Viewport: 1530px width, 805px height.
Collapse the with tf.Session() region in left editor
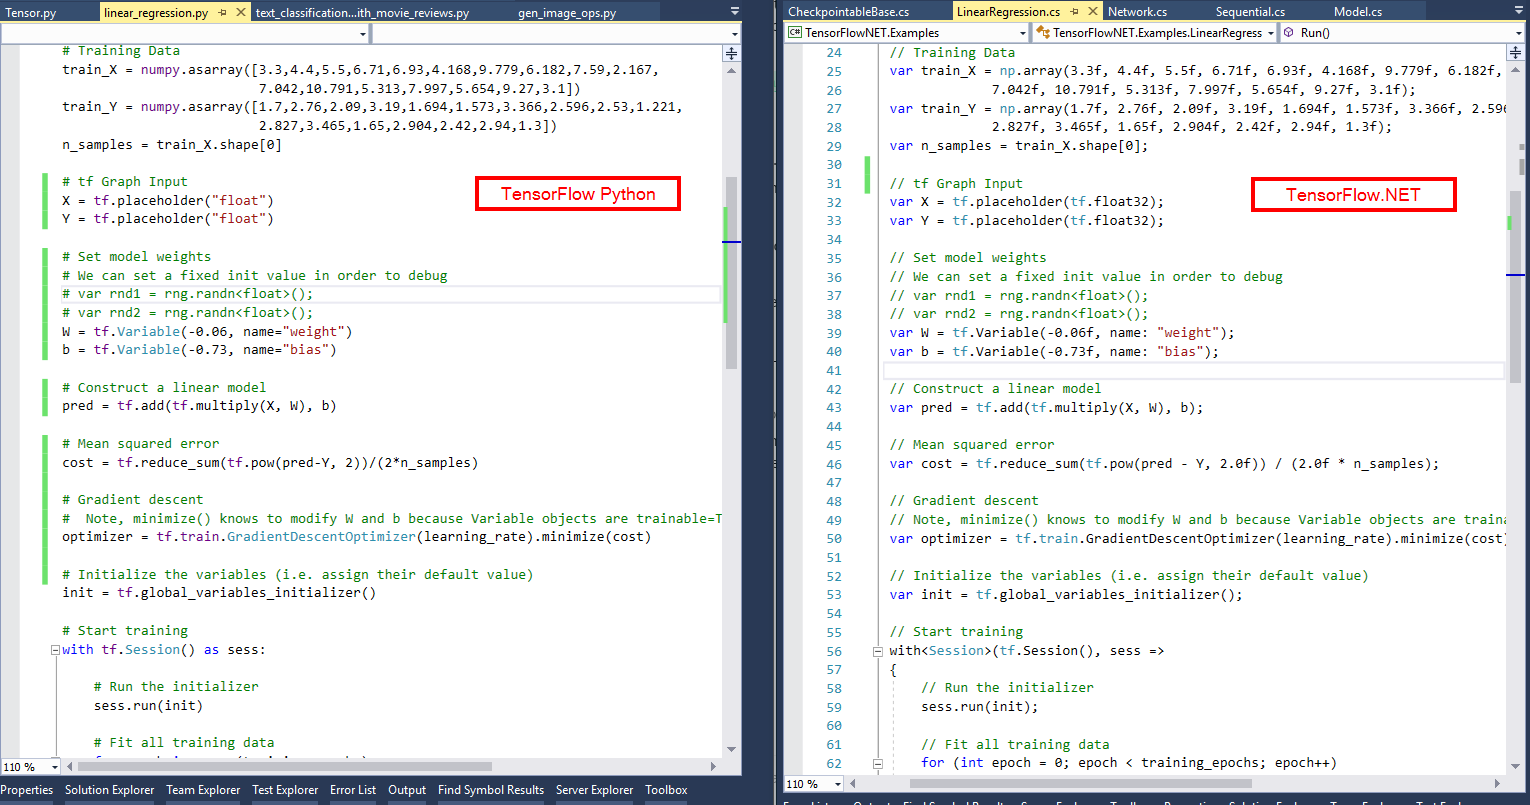(x=56, y=649)
